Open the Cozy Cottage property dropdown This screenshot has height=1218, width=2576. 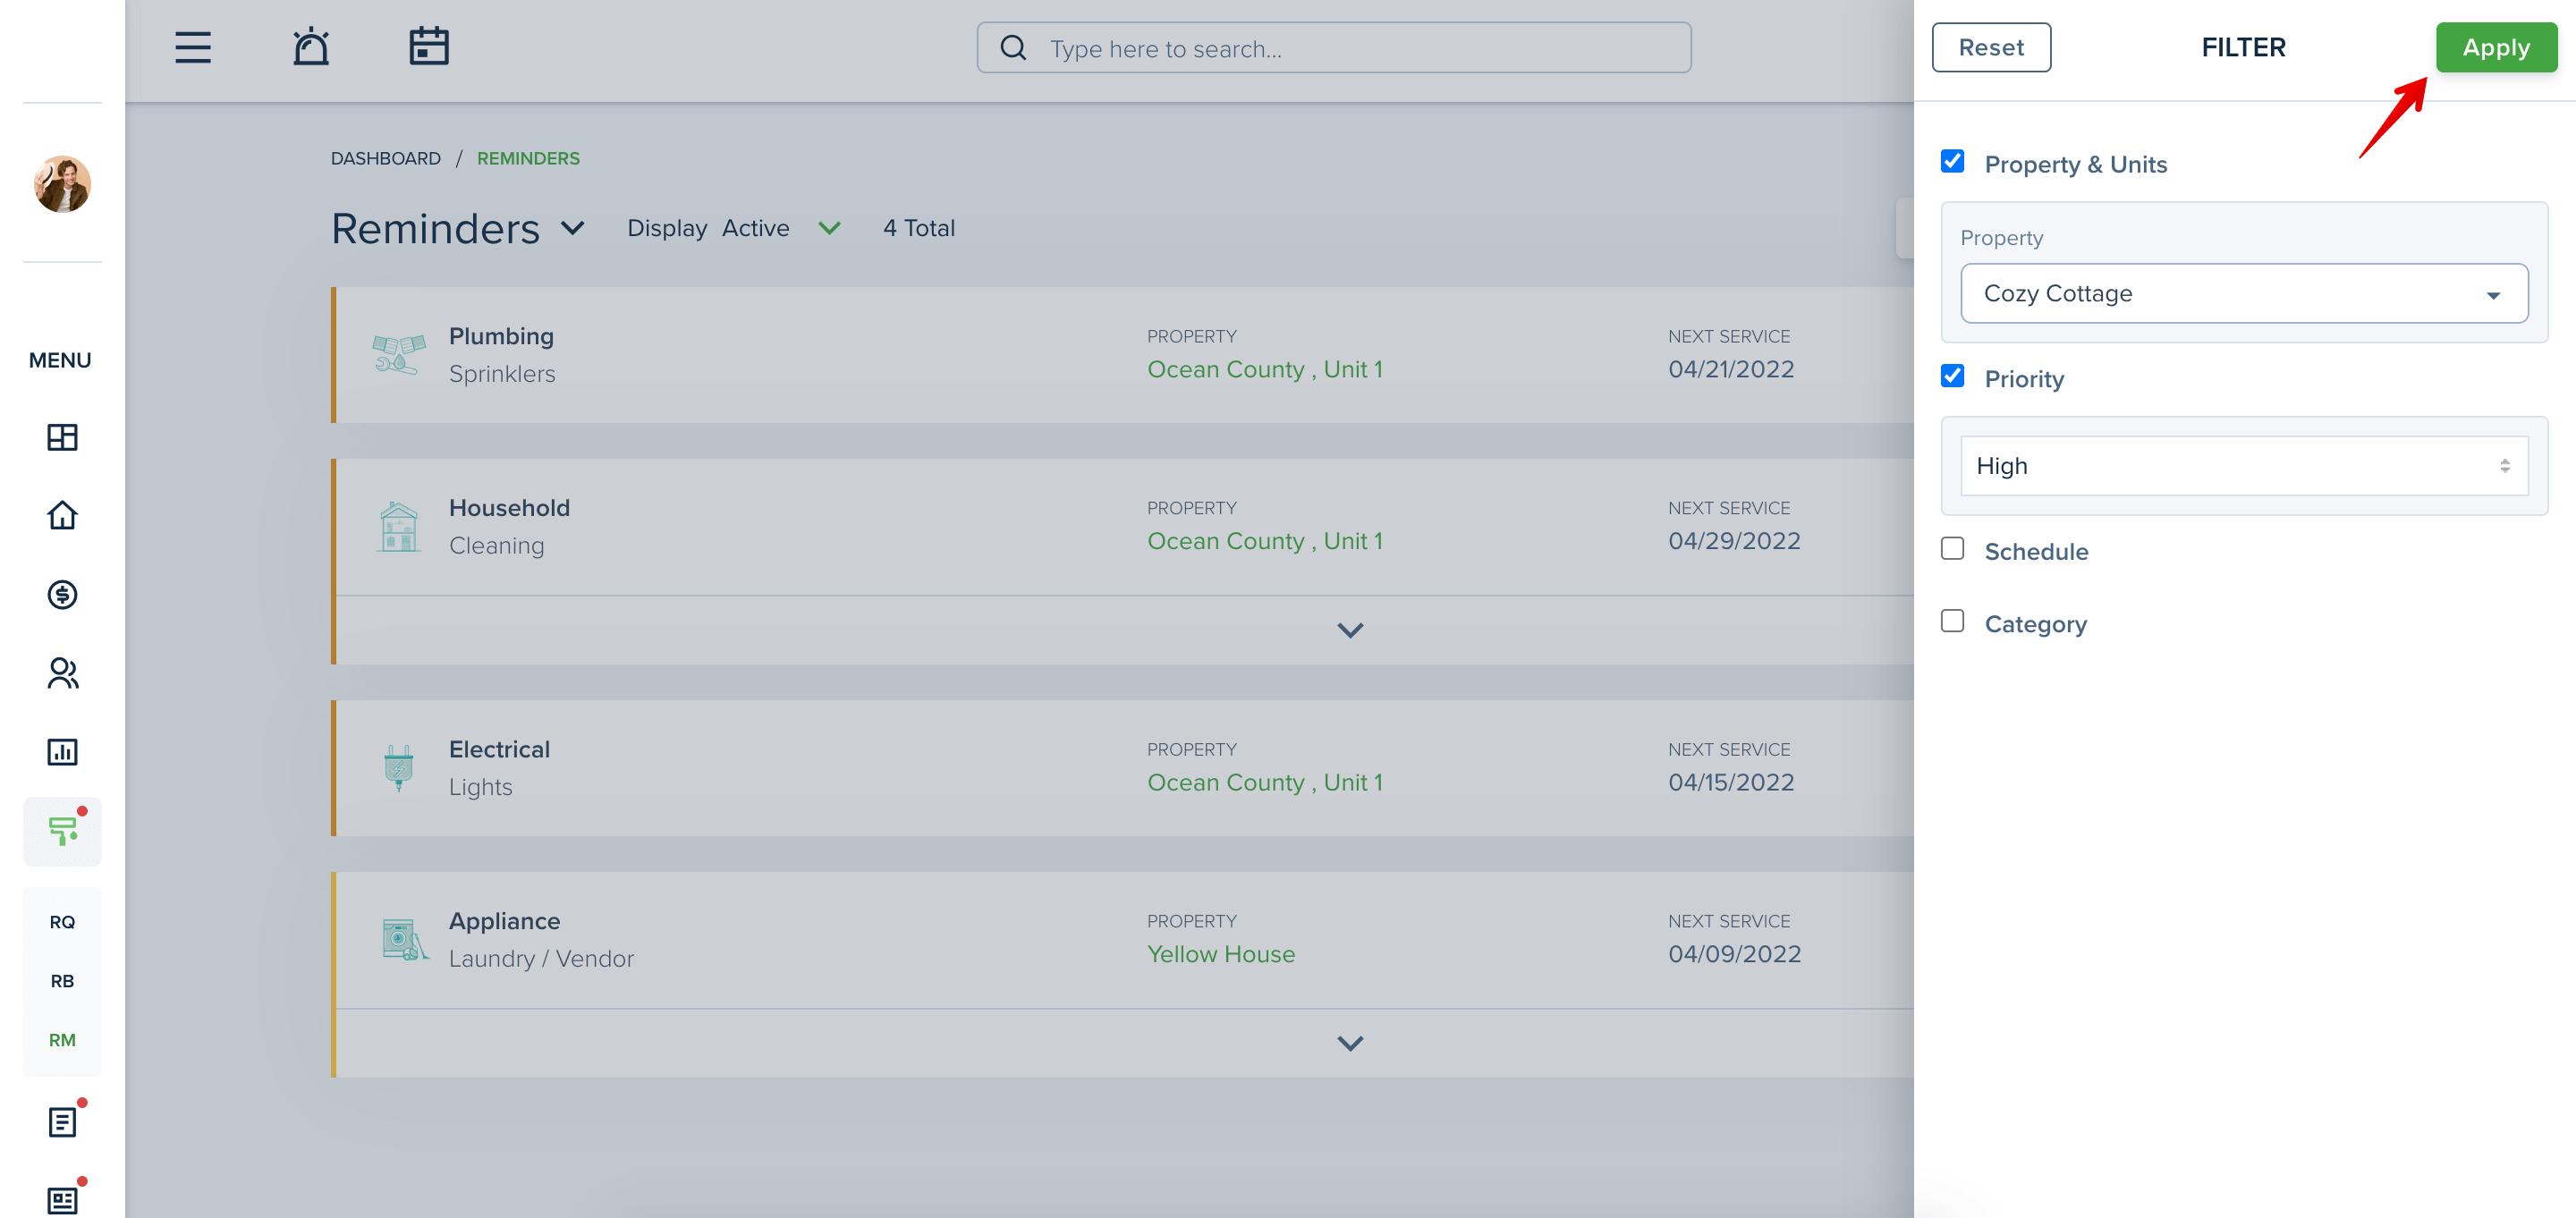coord(2243,293)
